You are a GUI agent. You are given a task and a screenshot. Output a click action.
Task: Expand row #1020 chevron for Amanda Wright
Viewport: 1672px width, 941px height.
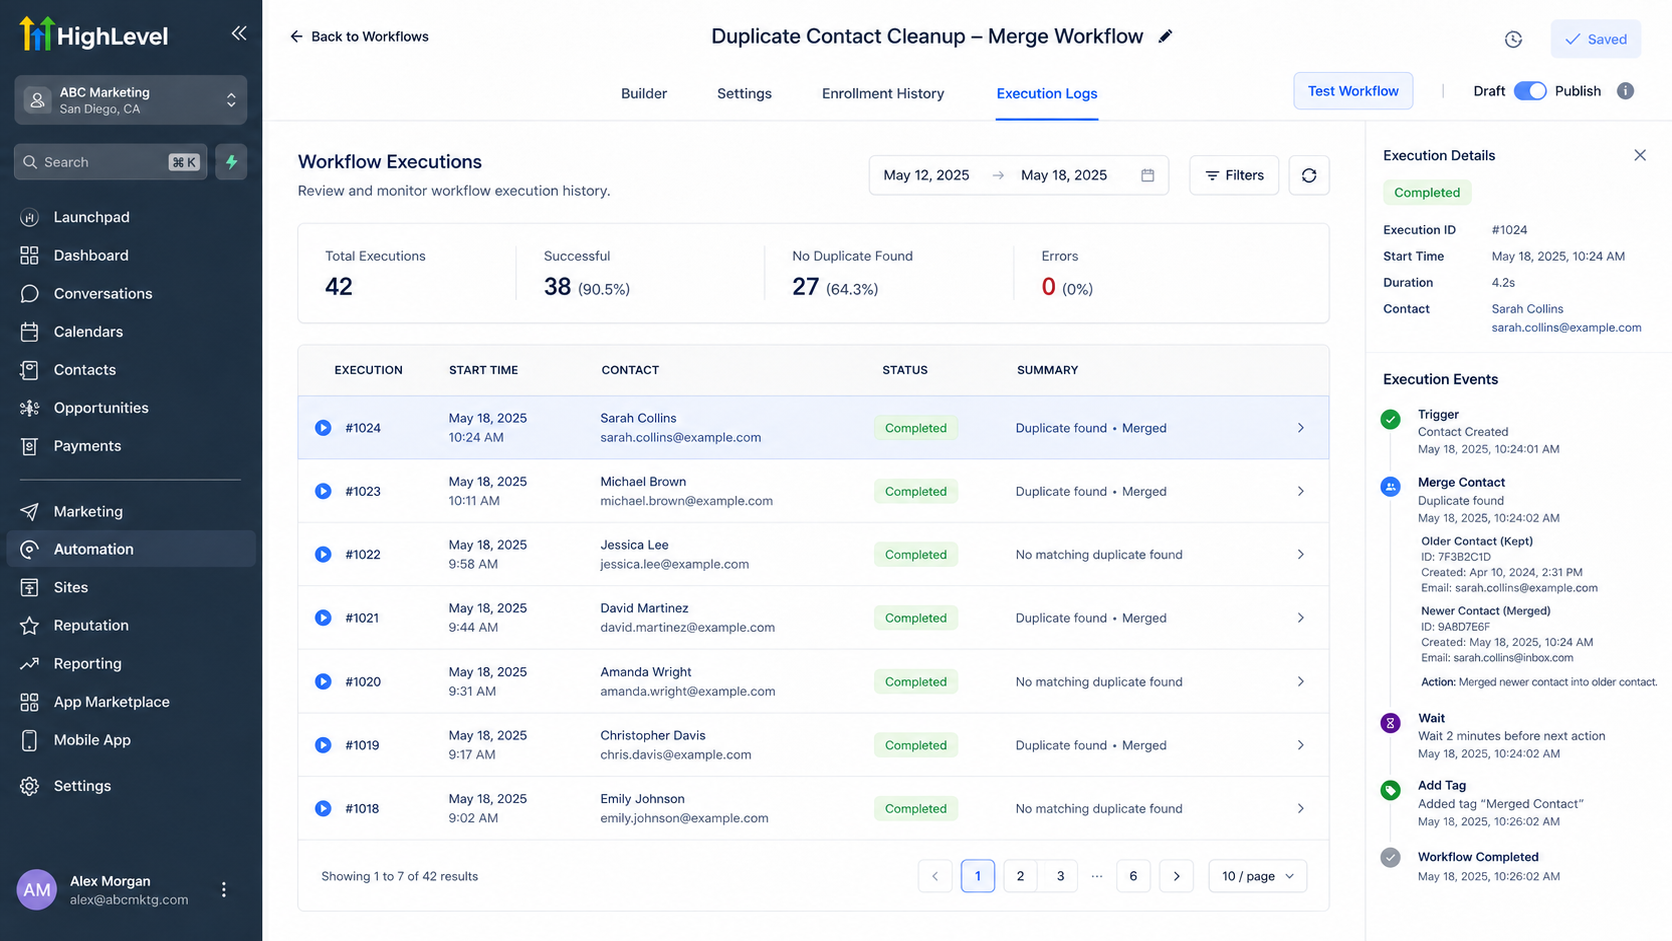[x=1301, y=681]
